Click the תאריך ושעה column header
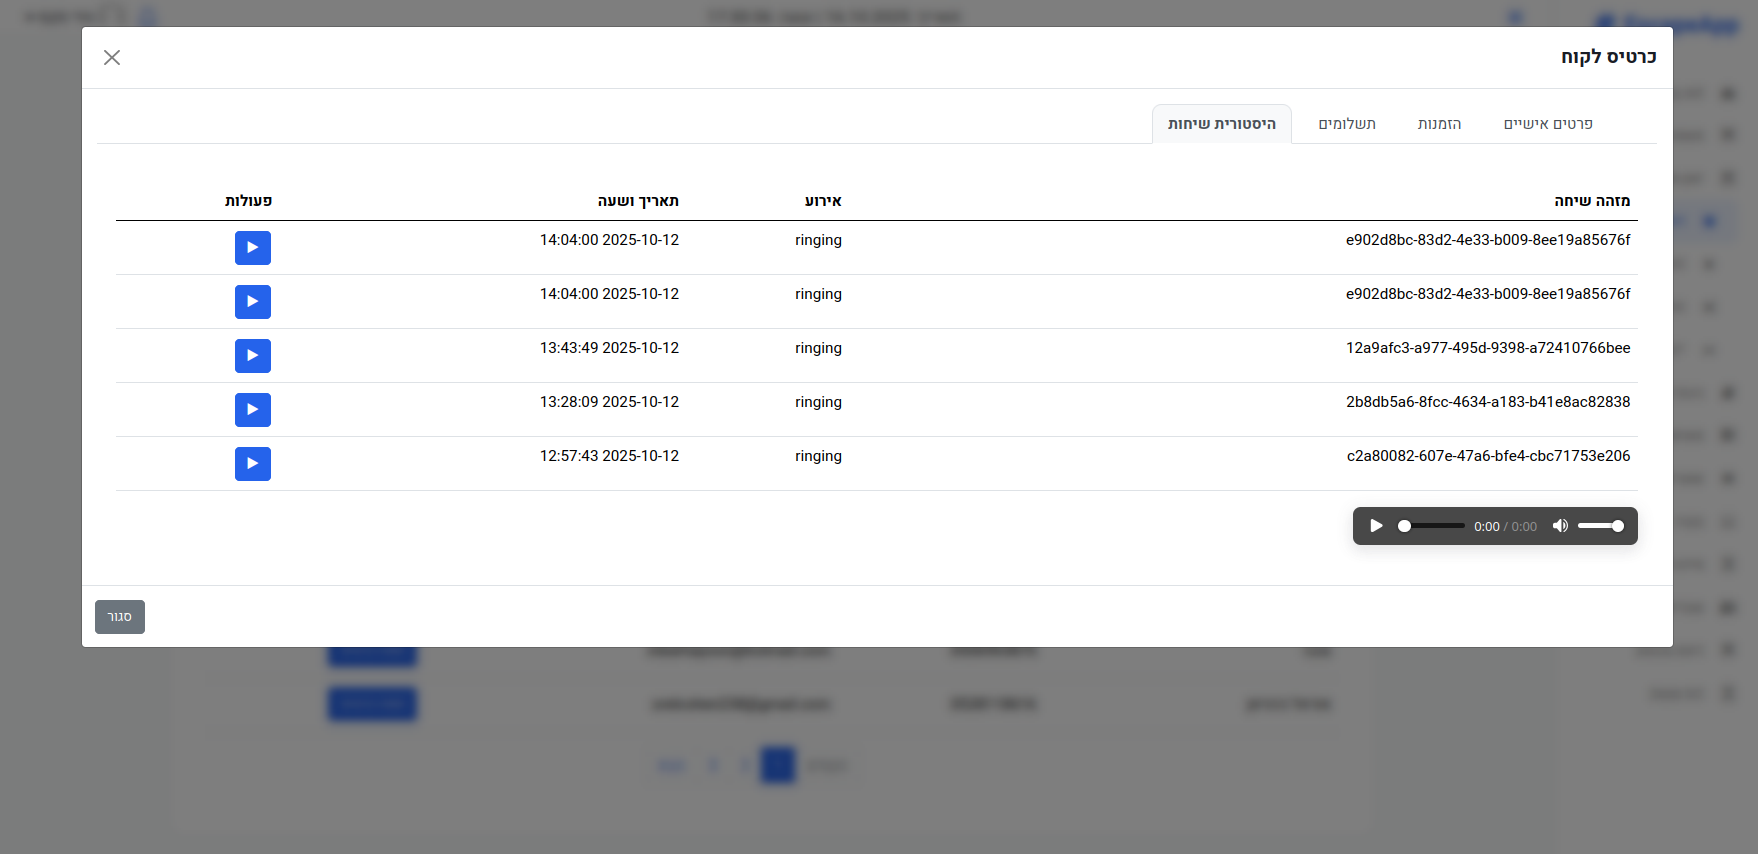The width and height of the screenshot is (1758, 854). click(638, 201)
